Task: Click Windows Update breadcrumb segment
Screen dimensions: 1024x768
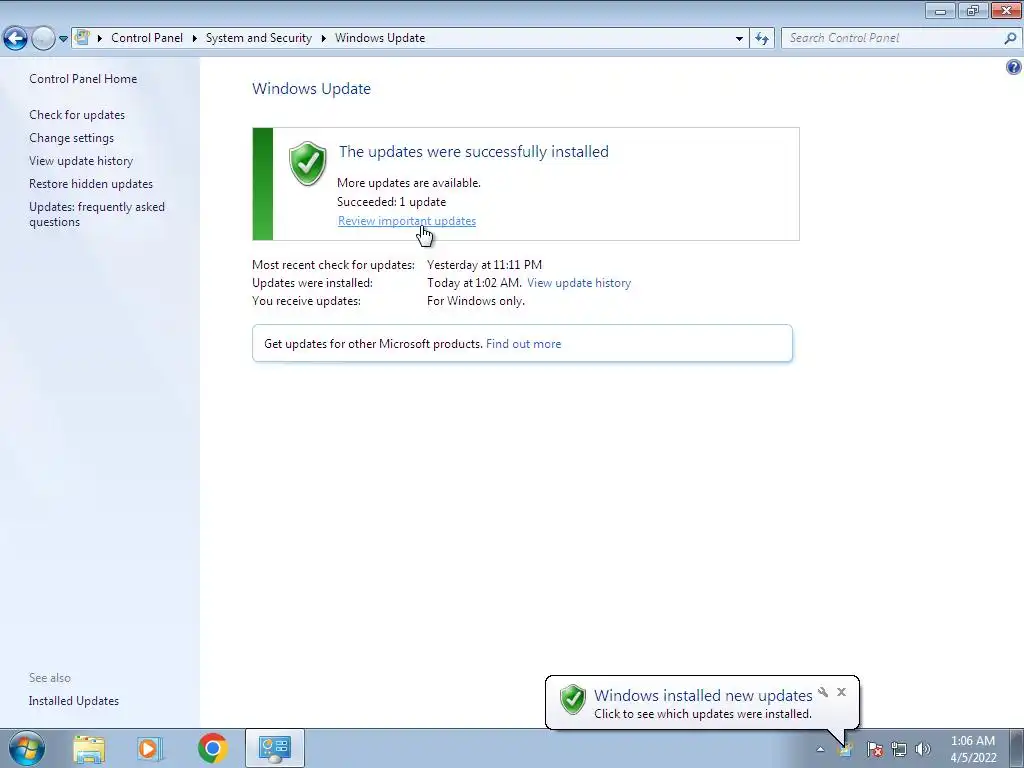Action: pos(380,38)
